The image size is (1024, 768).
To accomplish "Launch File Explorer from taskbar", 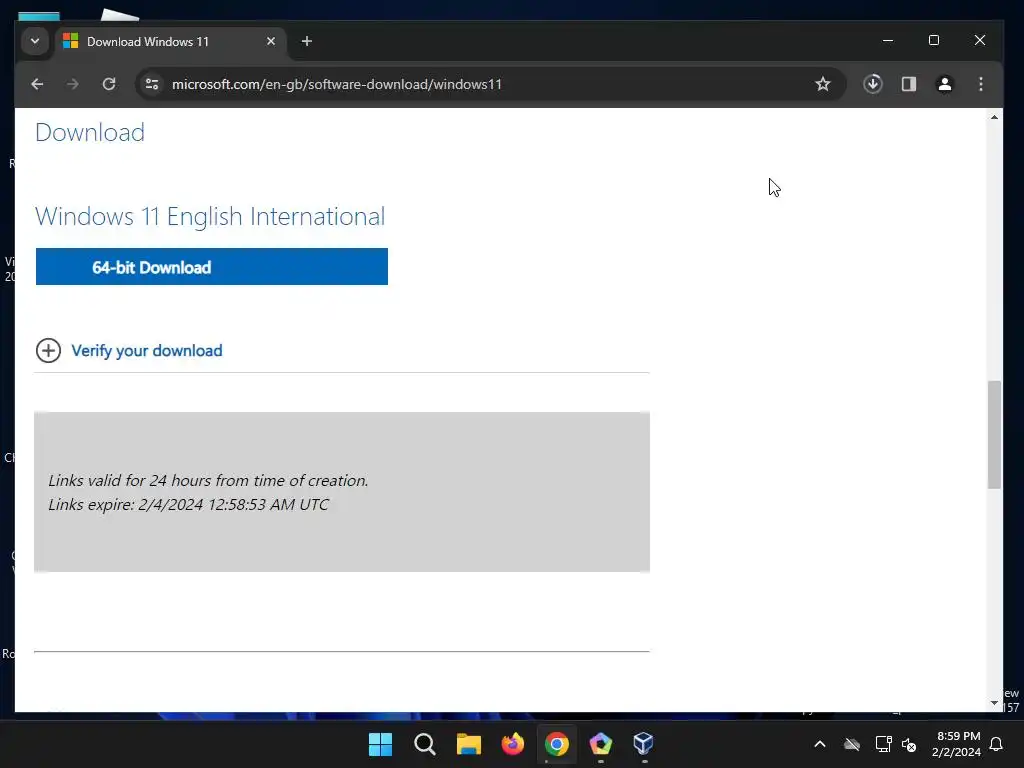I will click(468, 744).
